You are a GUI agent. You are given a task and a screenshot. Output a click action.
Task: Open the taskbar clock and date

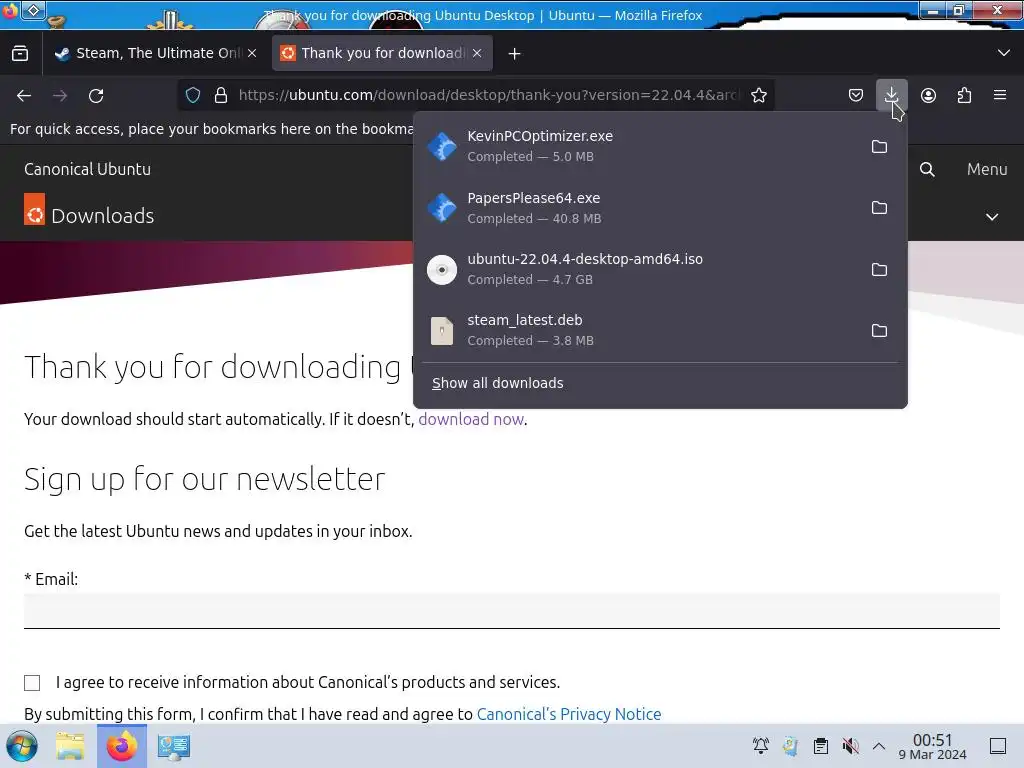click(x=933, y=746)
